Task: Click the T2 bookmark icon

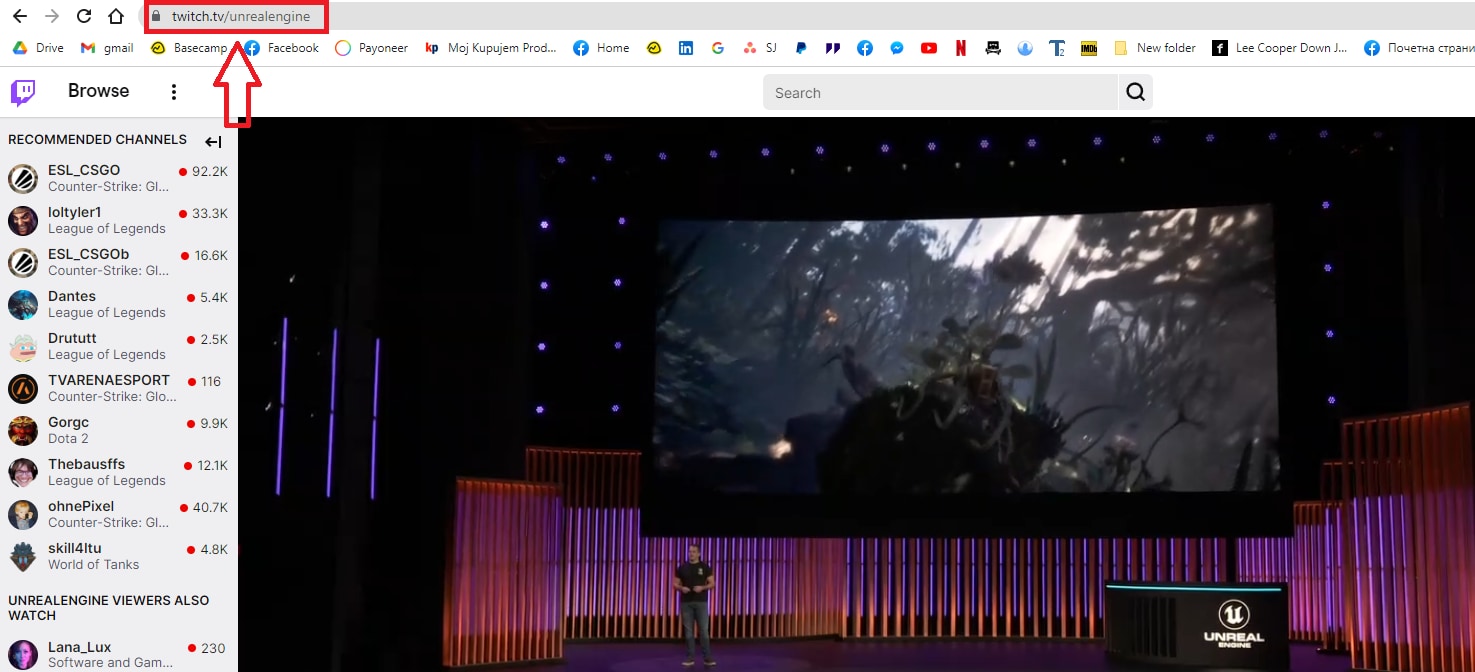Action: pyautogui.click(x=1057, y=48)
